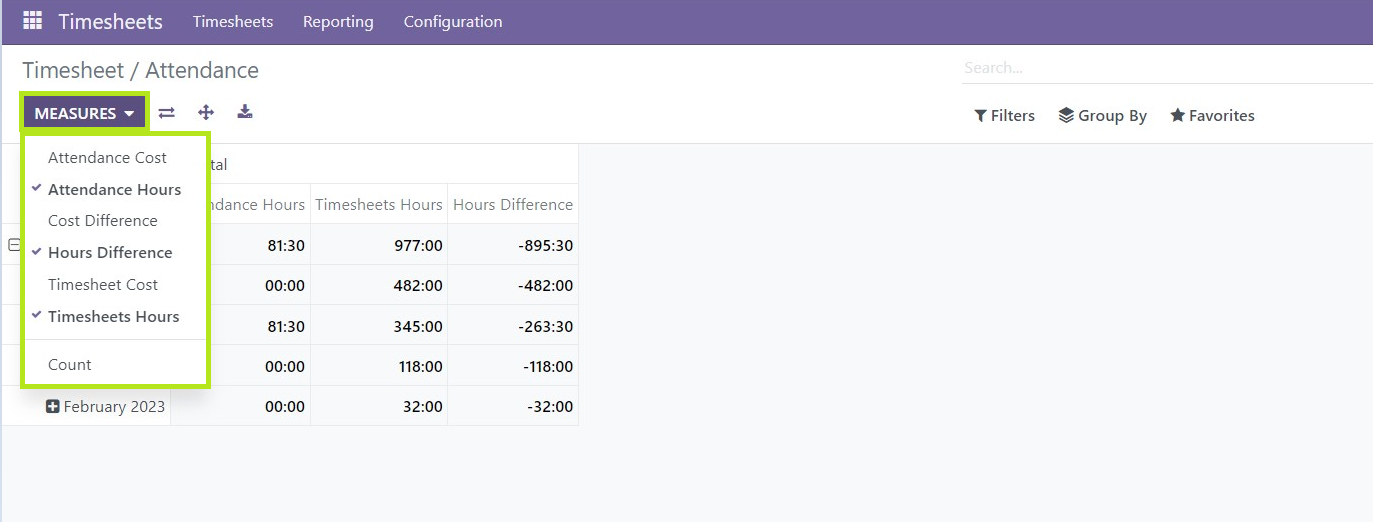Go to the Timesheets app title

point(110,21)
